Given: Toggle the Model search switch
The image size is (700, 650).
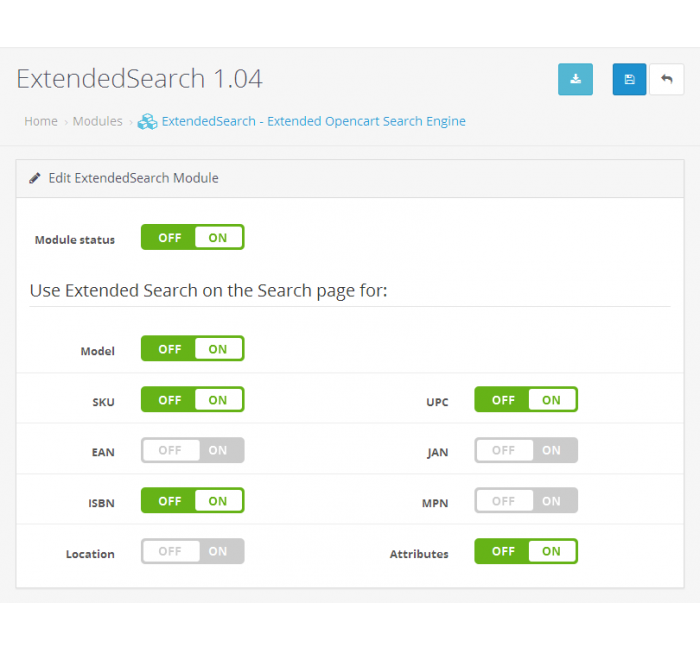Looking at the screenshot, I should pyautogui.click(x=192, y=348).
